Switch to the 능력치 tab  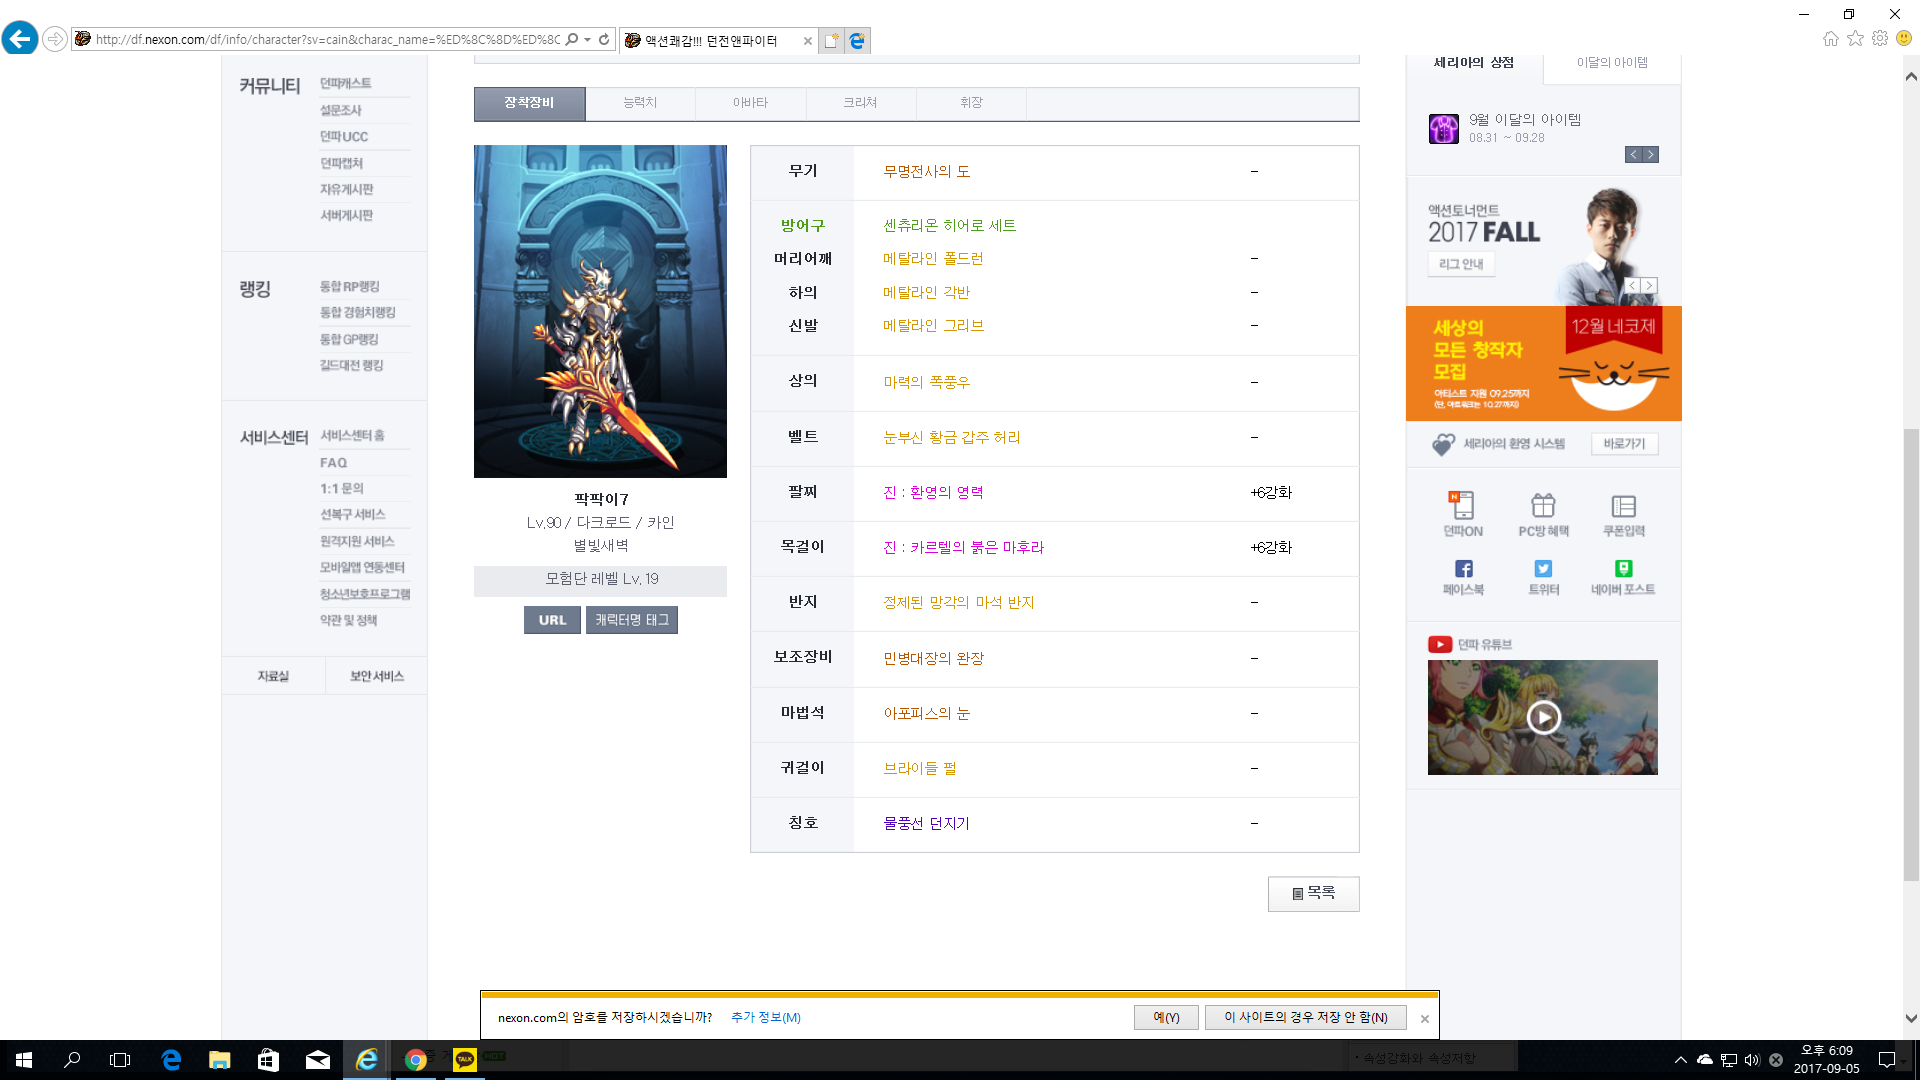click(x=640, y=103)
